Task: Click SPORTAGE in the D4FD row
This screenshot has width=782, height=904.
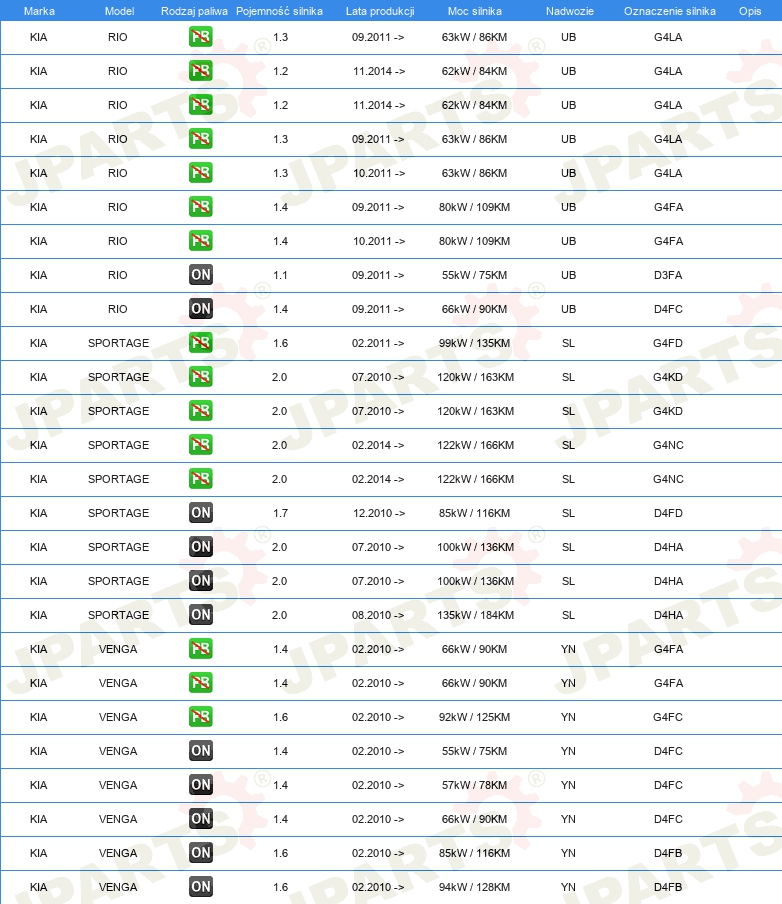Action: (x=118, y=513)
